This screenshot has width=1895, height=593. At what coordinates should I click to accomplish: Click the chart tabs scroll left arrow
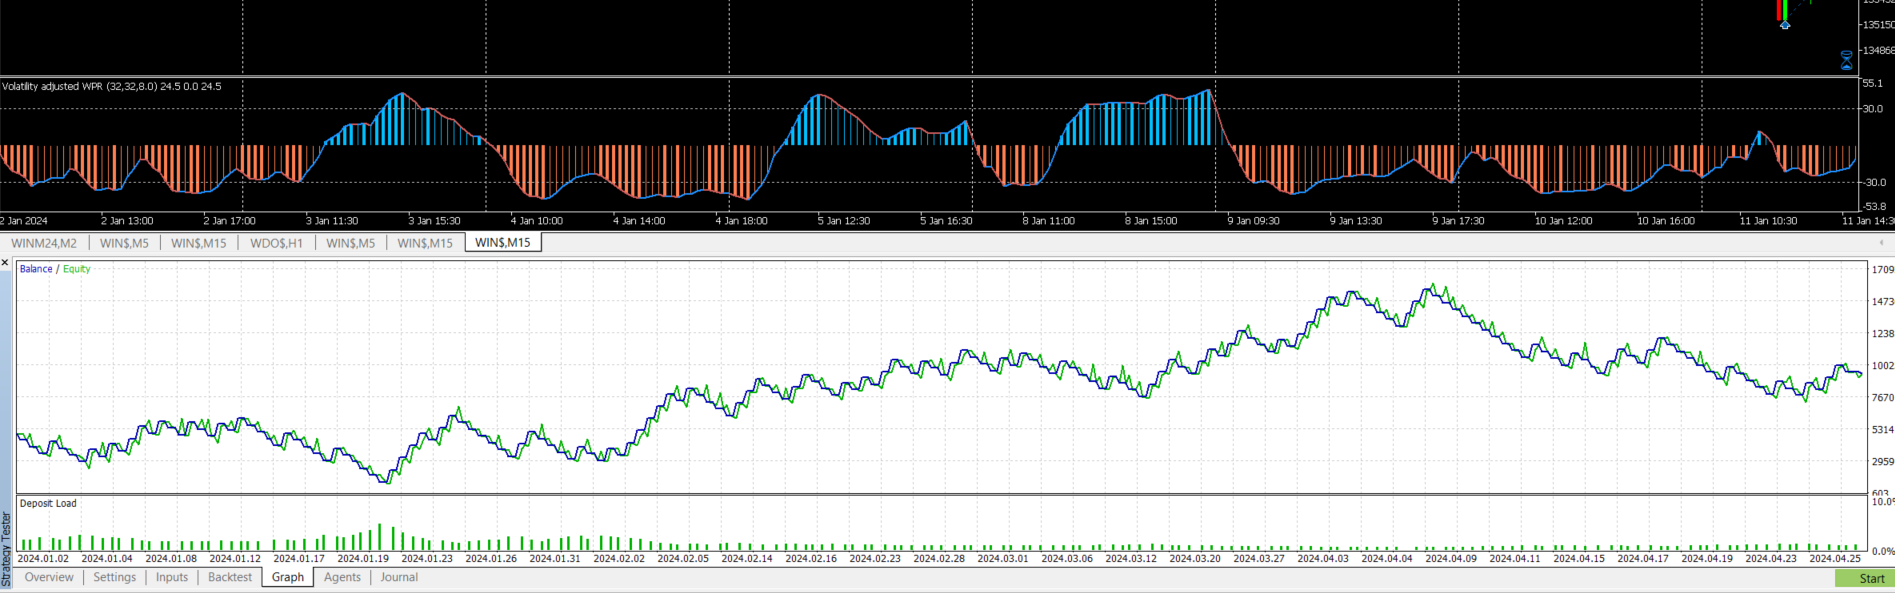point(1881,243)
